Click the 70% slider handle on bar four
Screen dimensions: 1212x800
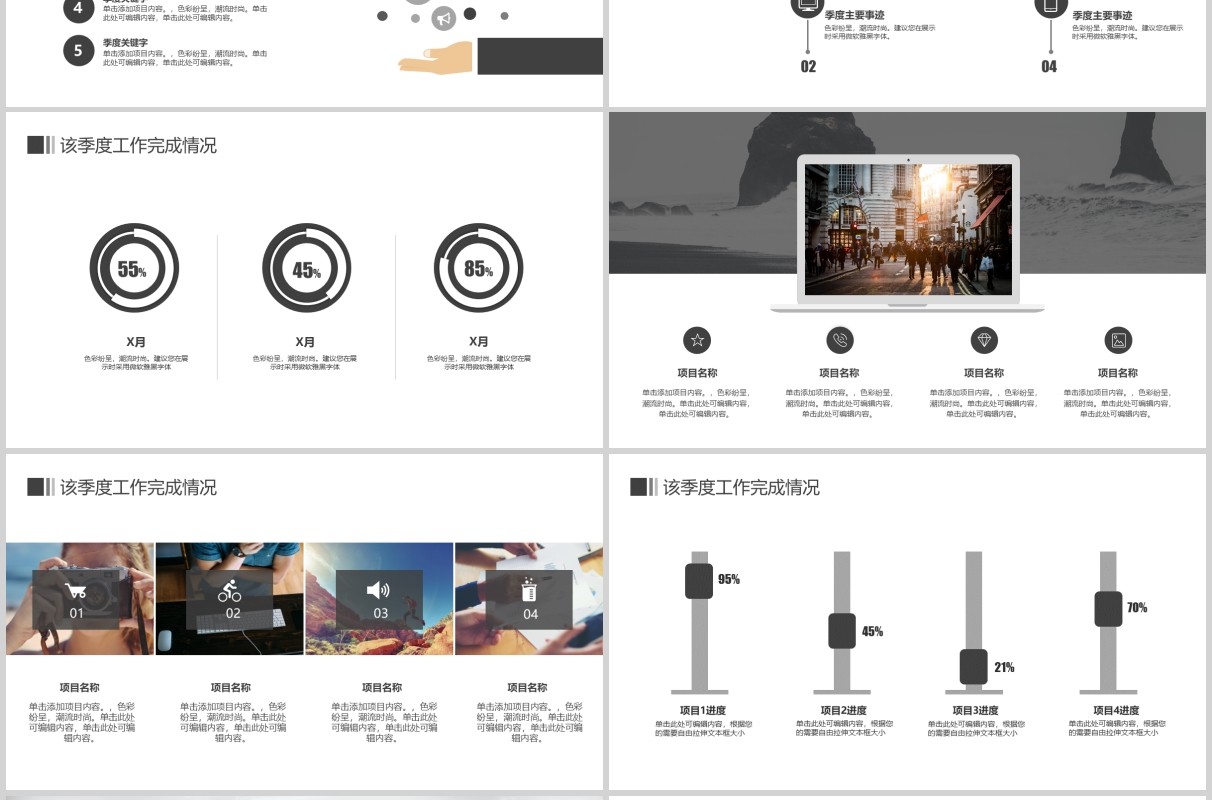[1108, 609]
